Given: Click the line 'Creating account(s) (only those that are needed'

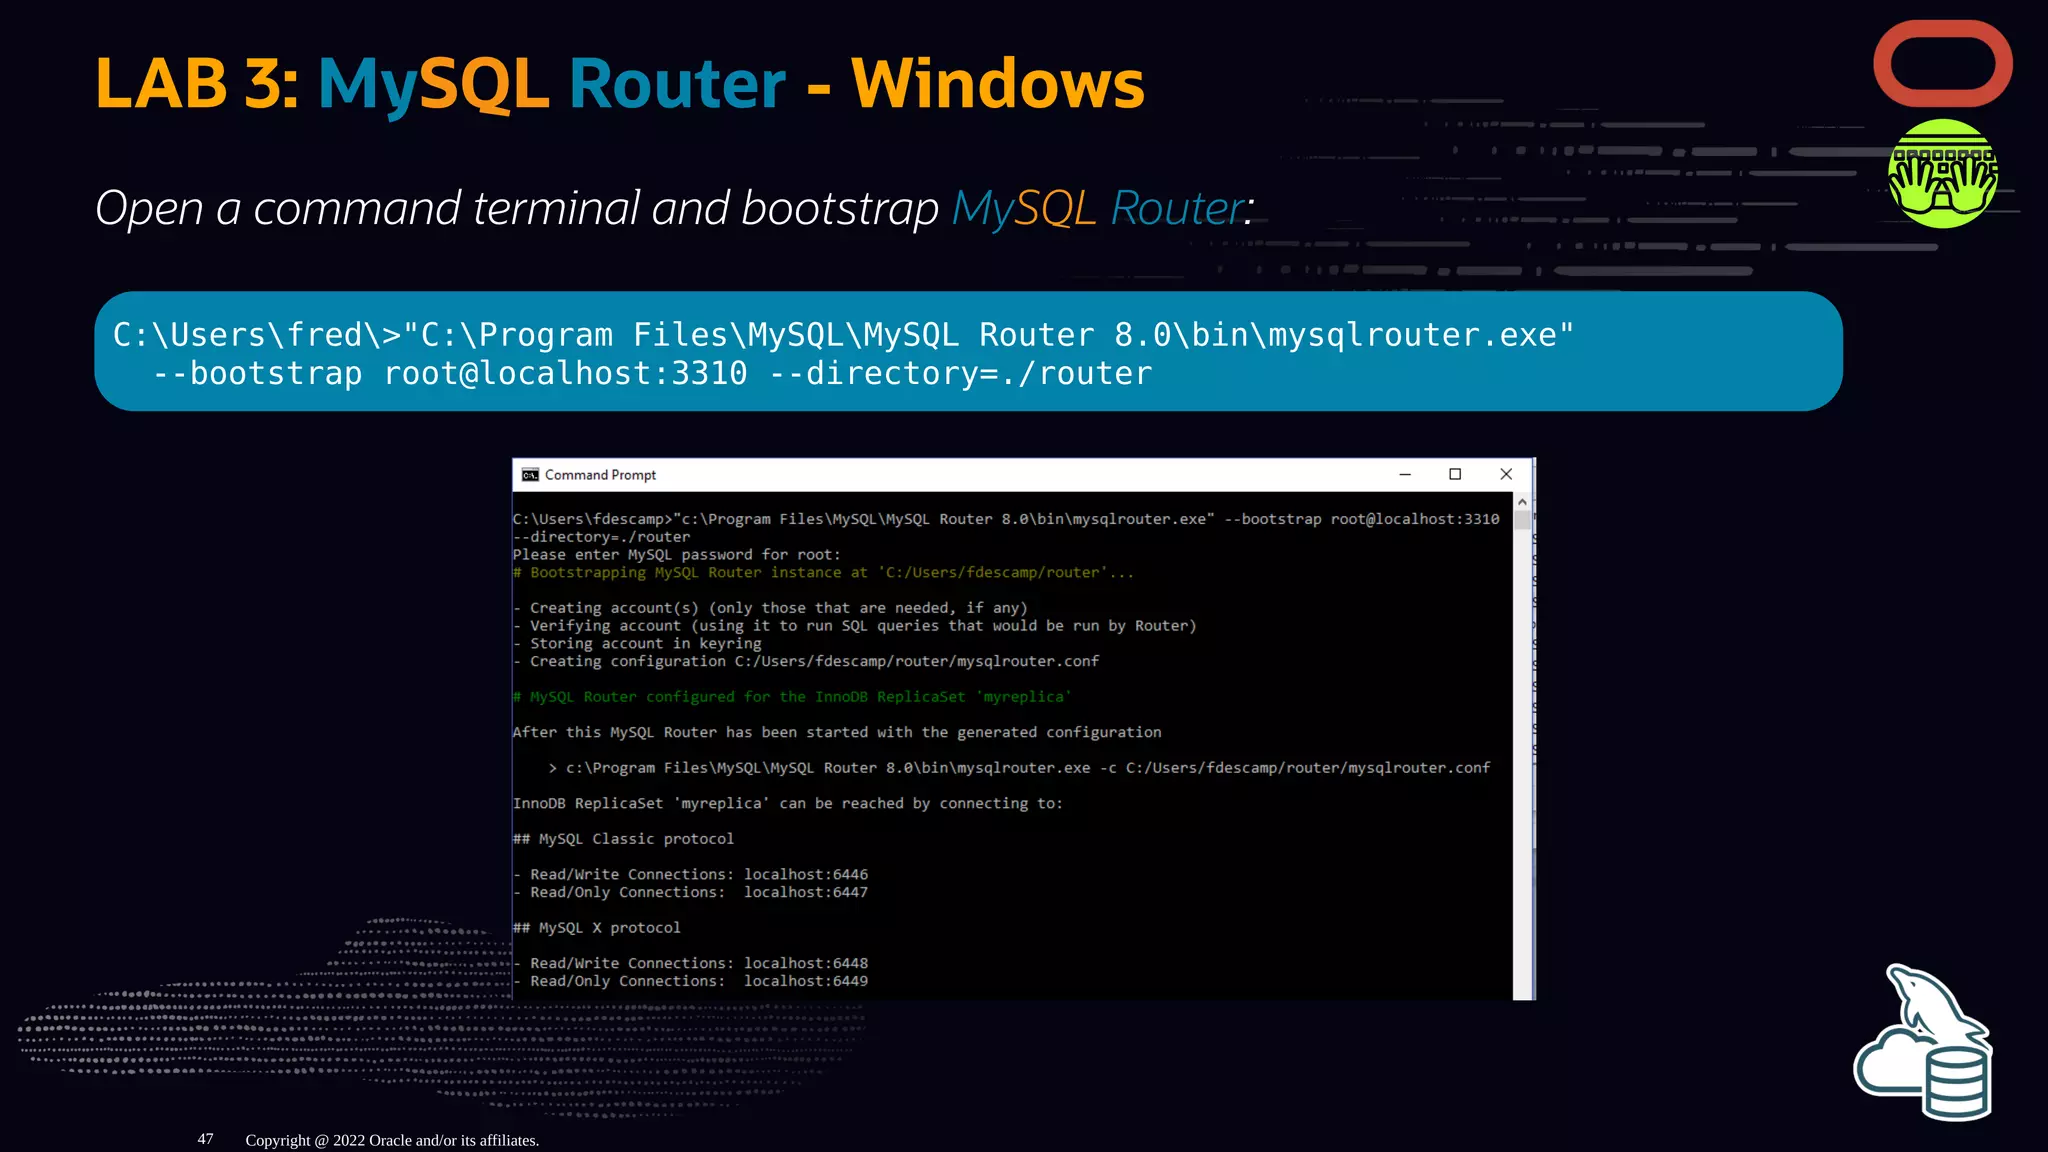Looking at the screenshot, I should pyautogui.click(x=770, y=608).
